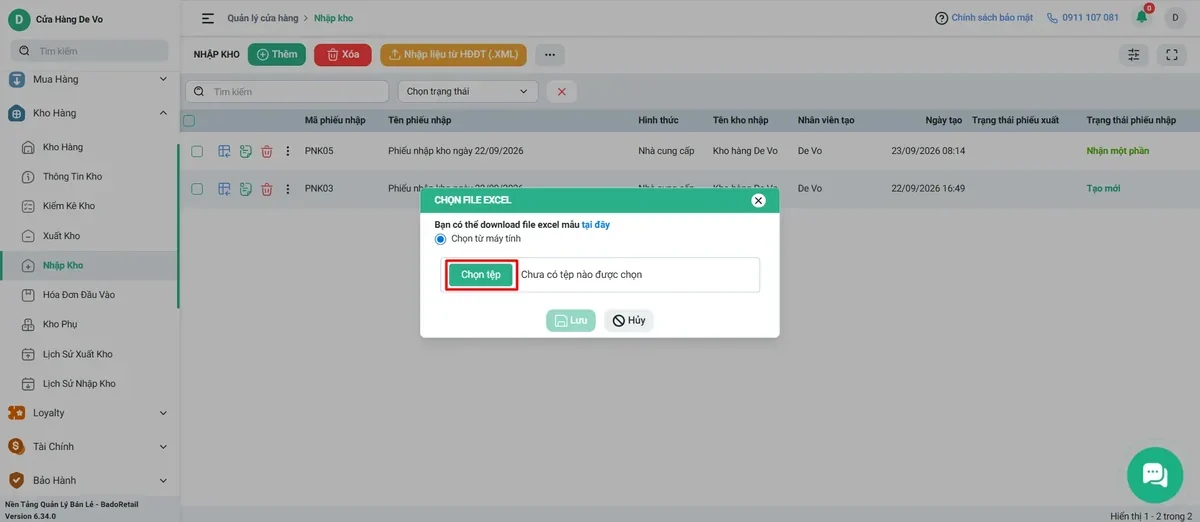Click the clear filter red X button
1200x522 pixels.
[561, 91]
